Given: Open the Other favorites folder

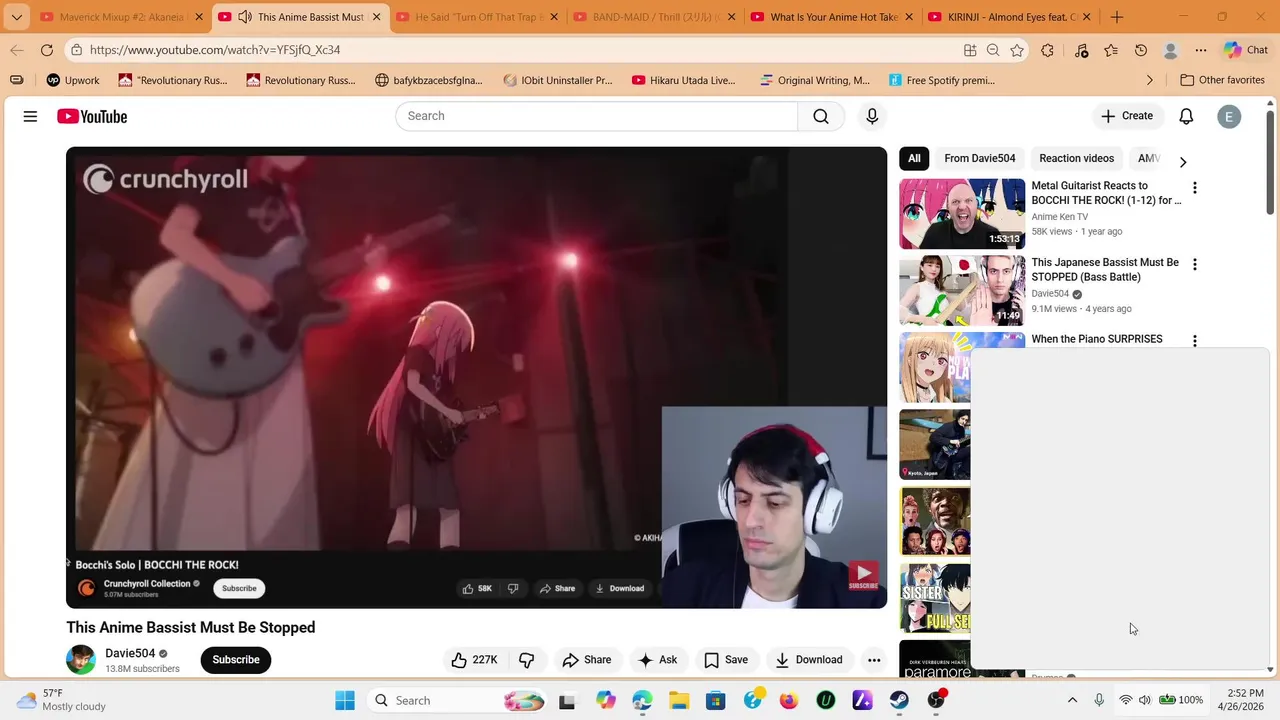Looking at the screenshot, I should tap(1222, 80).
